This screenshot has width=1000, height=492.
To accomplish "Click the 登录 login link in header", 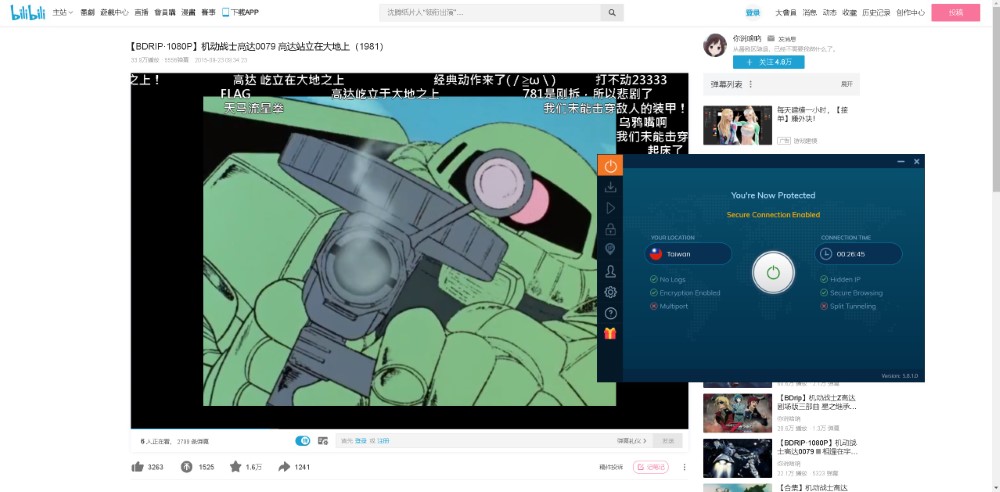I will tap(753, 13).
